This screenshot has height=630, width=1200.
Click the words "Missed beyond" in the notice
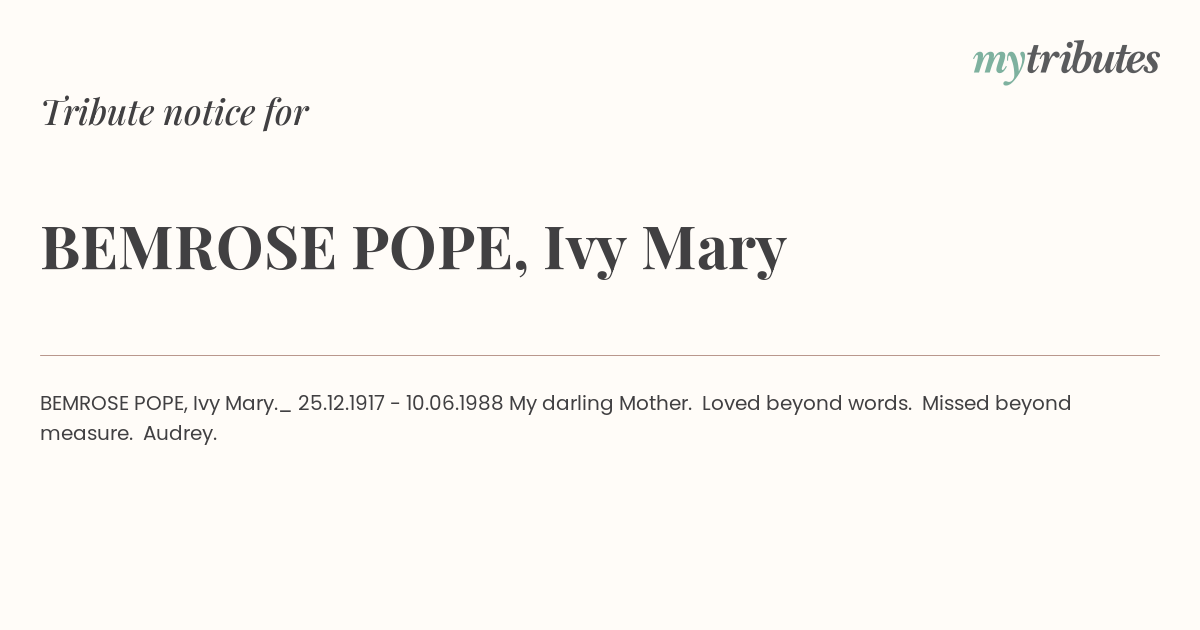(996, 403)
